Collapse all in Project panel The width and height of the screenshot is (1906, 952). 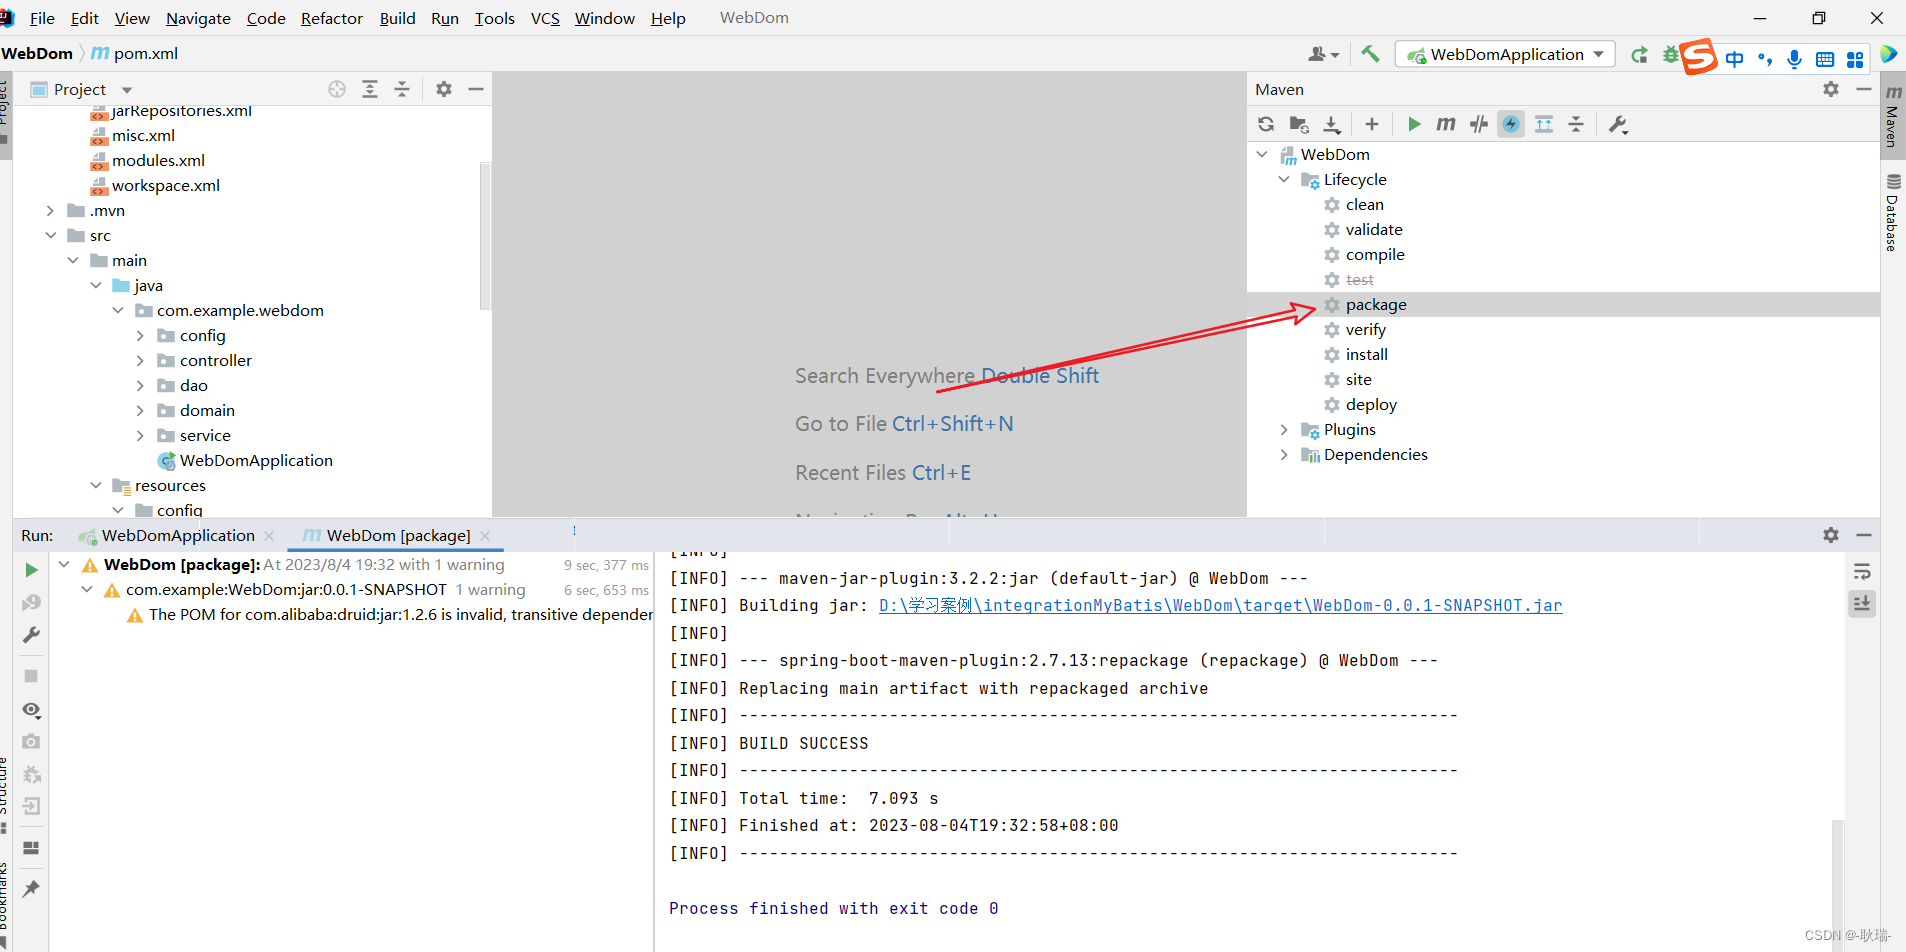coord(402,89)
